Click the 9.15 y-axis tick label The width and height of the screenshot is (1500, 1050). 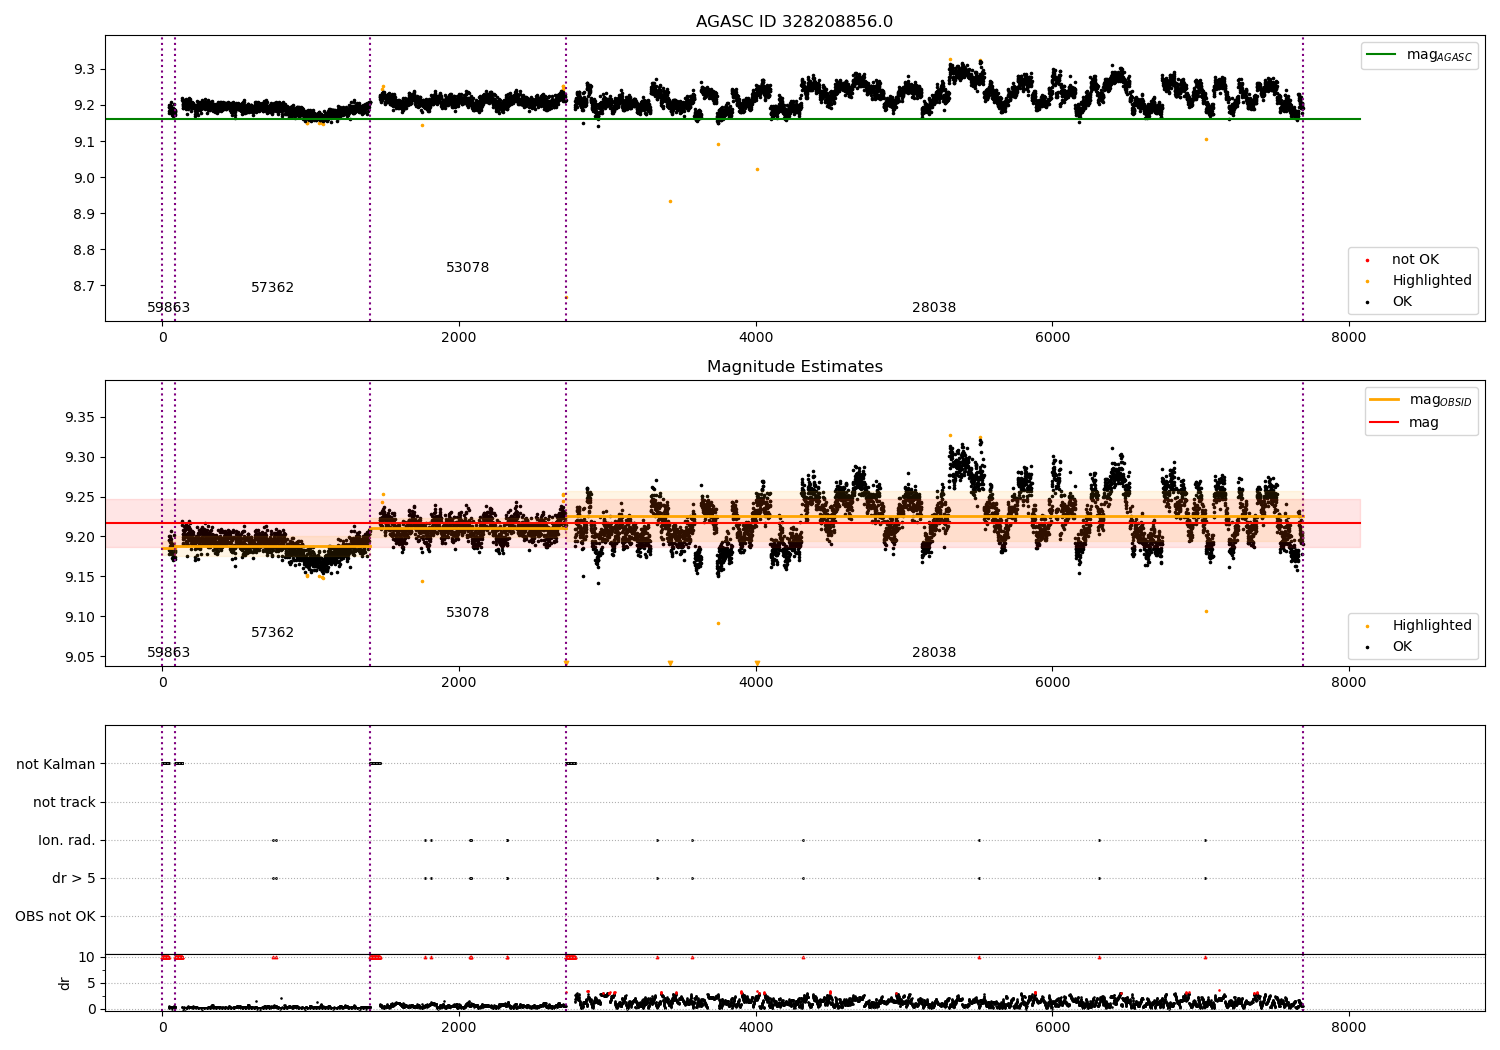80,578
